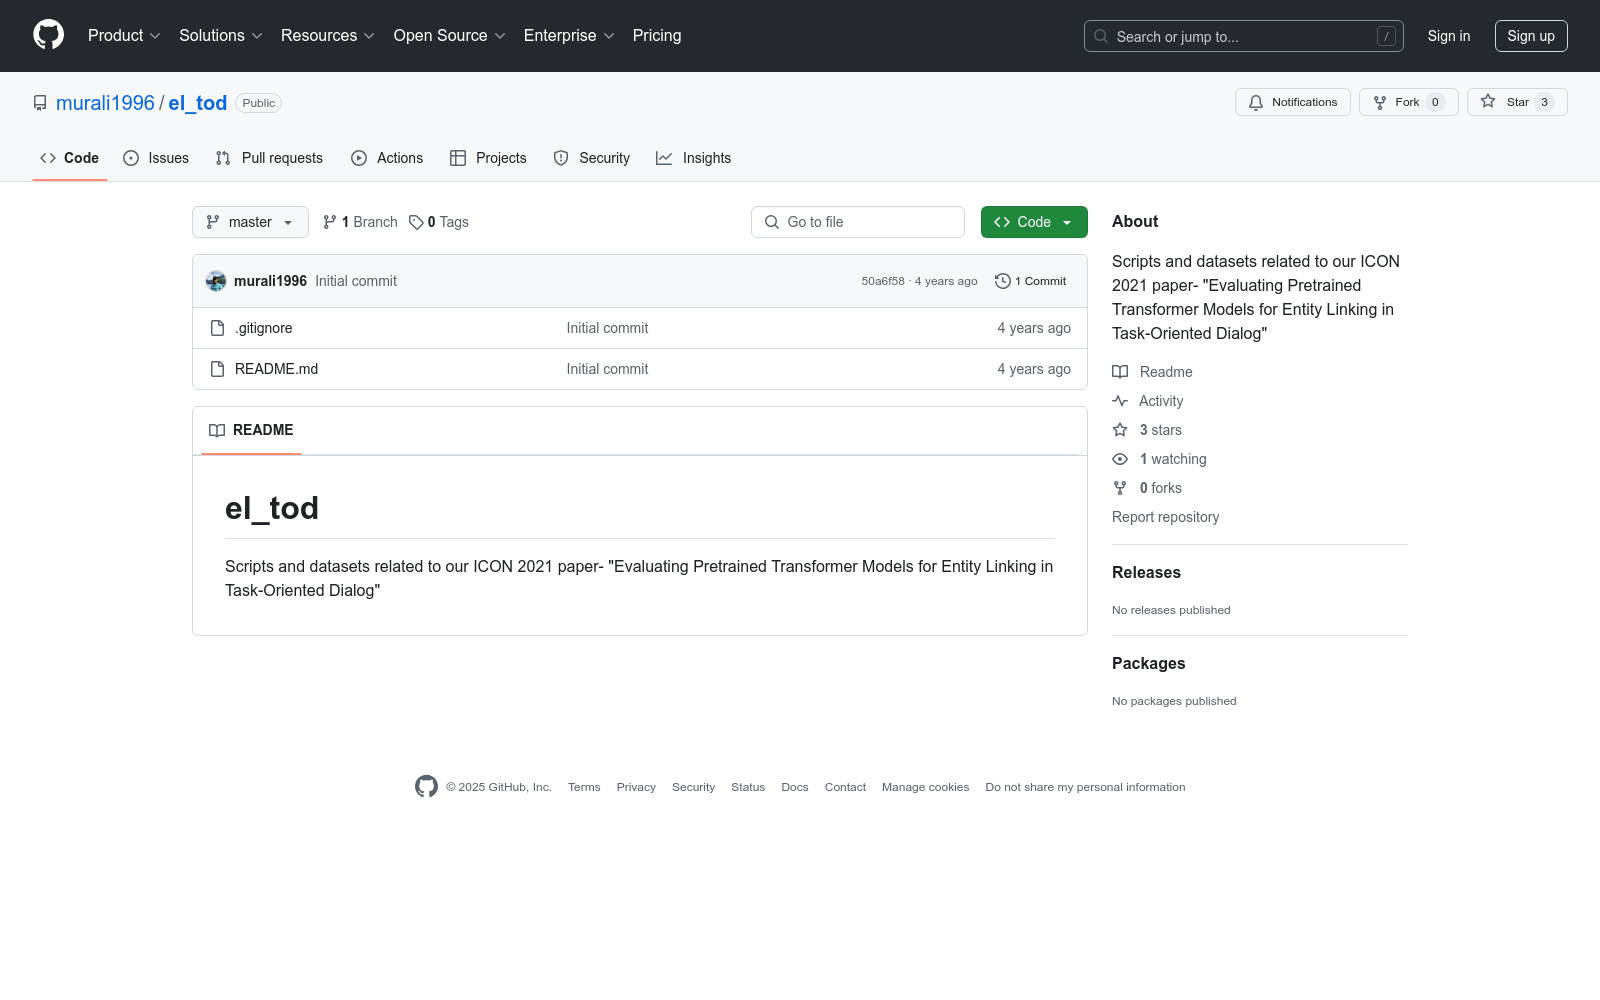Open the footer Terms link

click(x=584, y=787)
